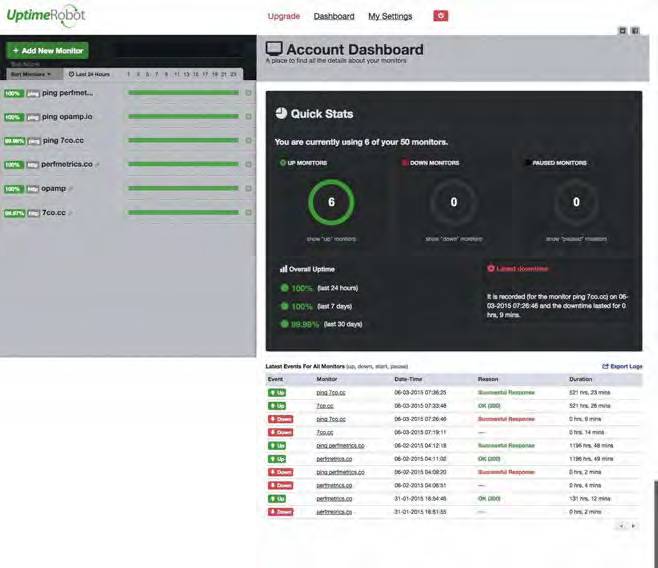Click the ping type badge beside ping opamp.io
Viewport: 658px width, 568px height.
(33, 117)
